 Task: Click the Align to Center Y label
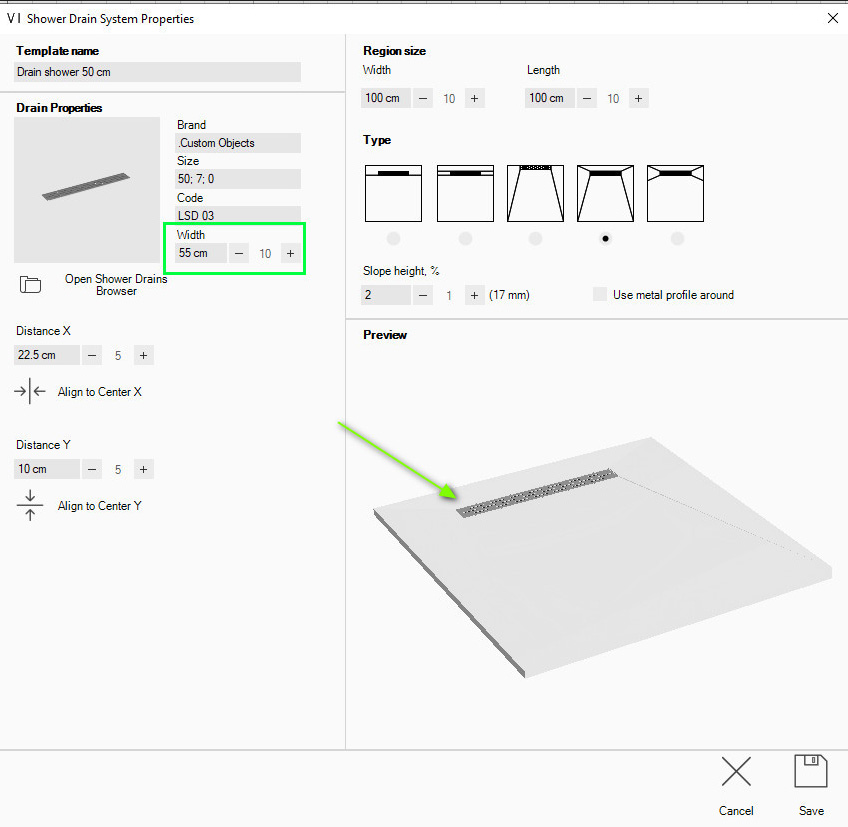tap(100, 506)
